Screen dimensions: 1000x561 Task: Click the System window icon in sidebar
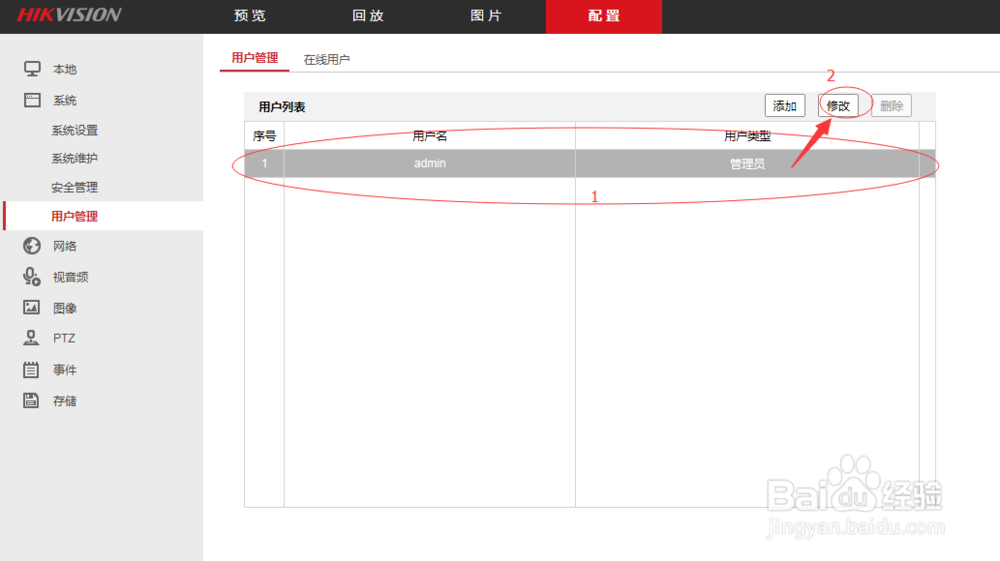[32, 100]
